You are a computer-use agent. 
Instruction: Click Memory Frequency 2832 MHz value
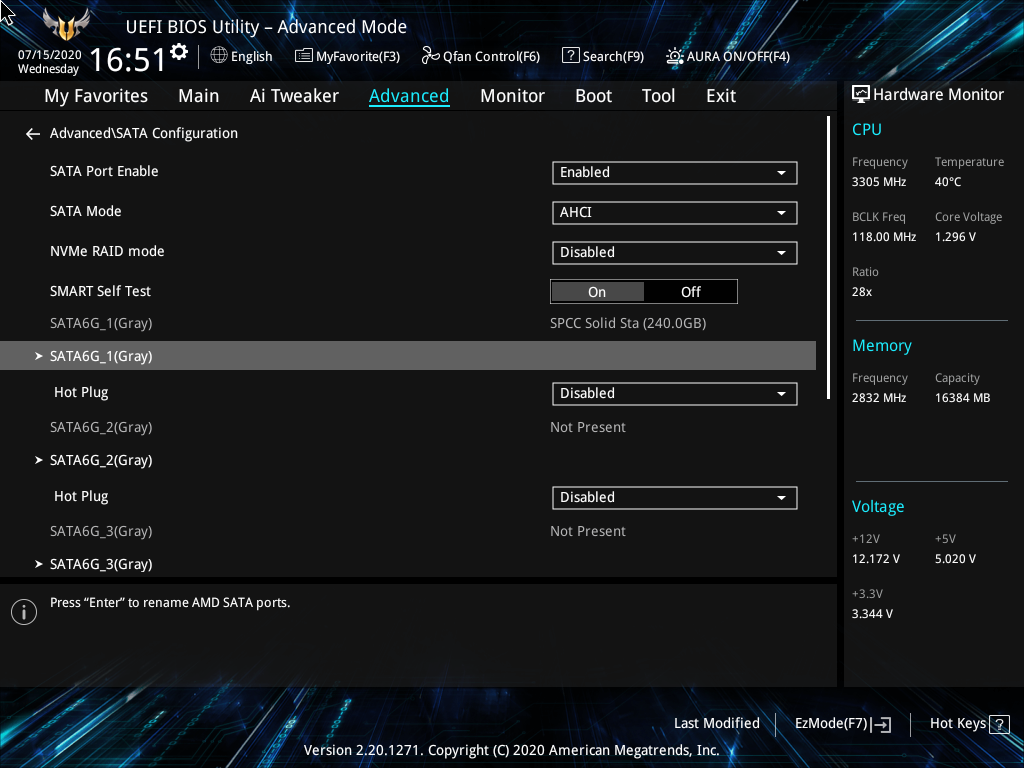click(x=878, y=398)
